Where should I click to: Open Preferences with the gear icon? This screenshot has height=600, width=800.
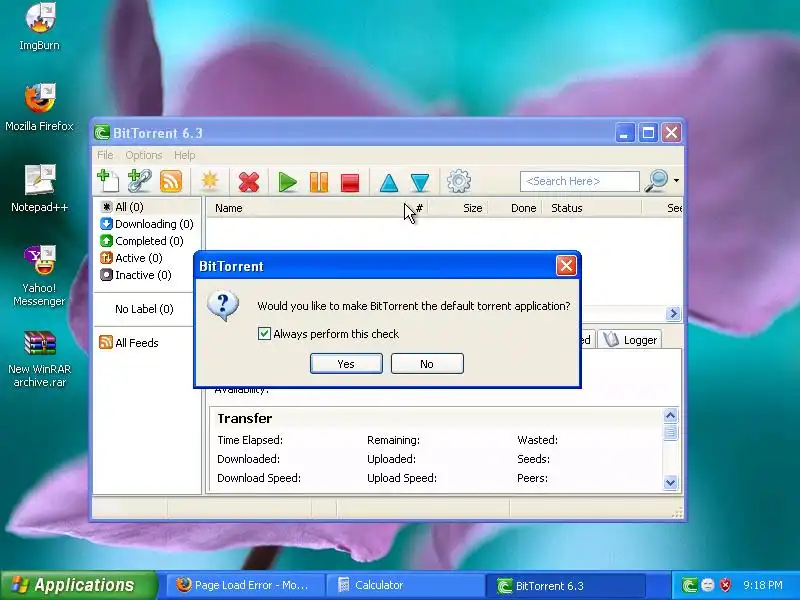(458, 181)
